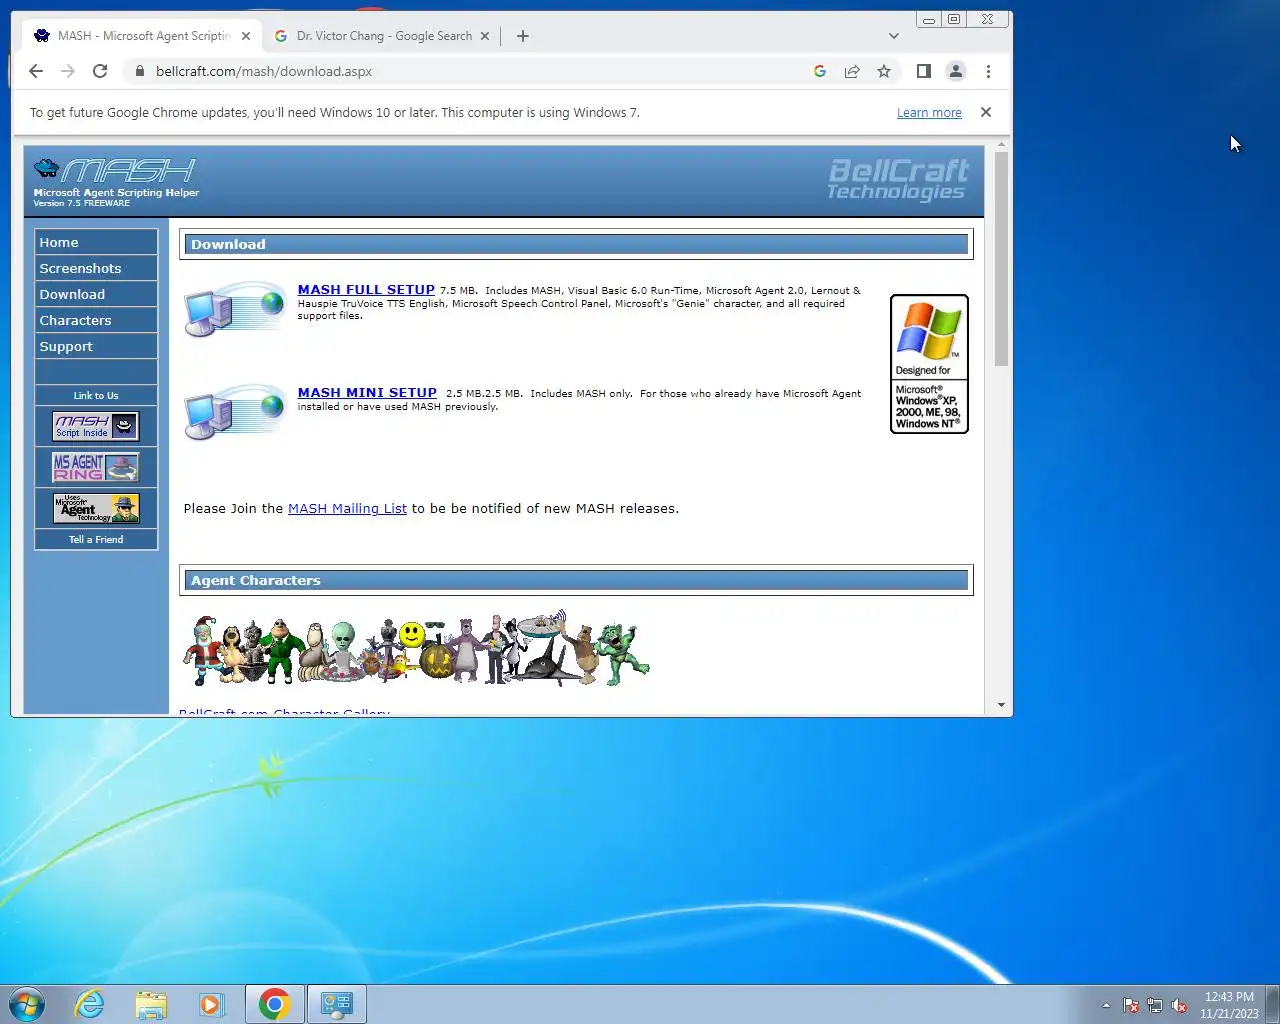Screen dimensions: 1280x1024
Task: Open Download in the sidebar menu
Action: click(x=96, y=294)
